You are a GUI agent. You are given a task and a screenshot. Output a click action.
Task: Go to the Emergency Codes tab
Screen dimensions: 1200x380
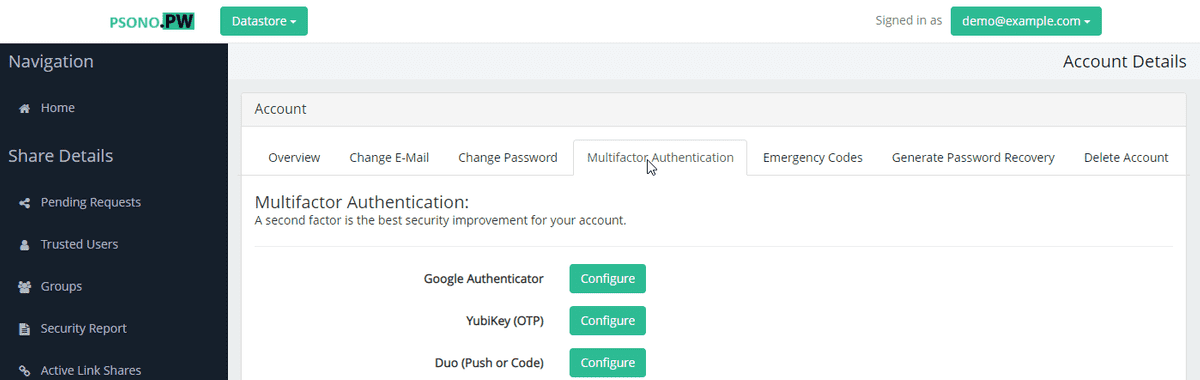813,158
